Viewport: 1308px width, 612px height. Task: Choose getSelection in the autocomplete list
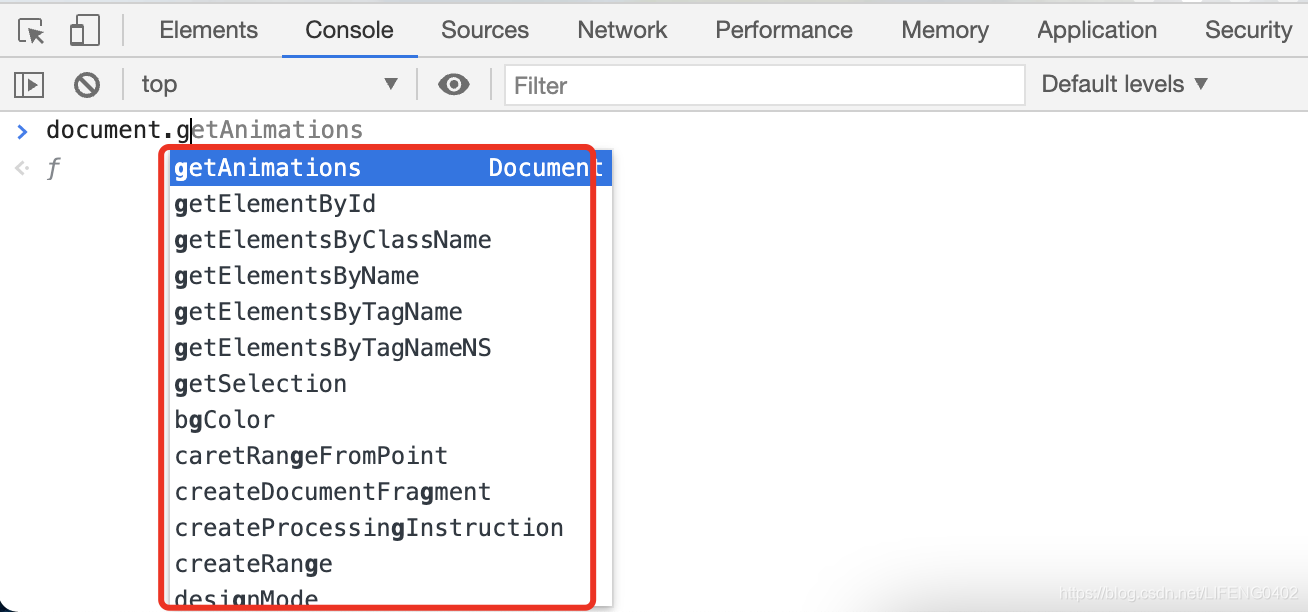[x=390, y=384]
